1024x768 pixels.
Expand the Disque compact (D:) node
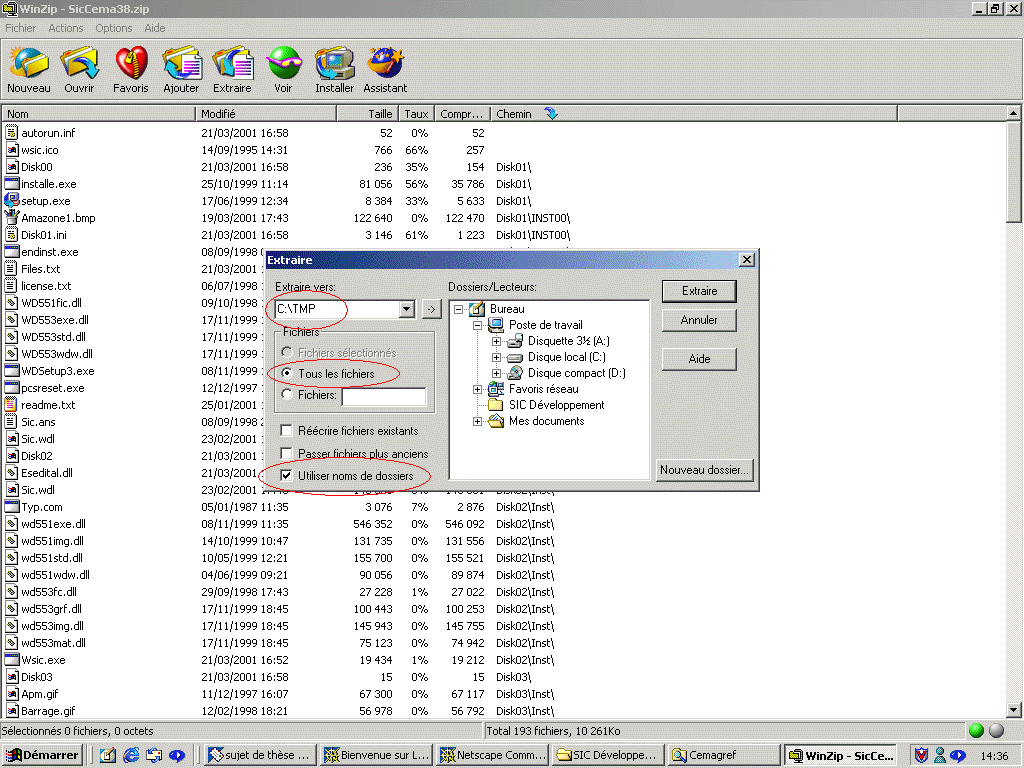click(496, 373)
